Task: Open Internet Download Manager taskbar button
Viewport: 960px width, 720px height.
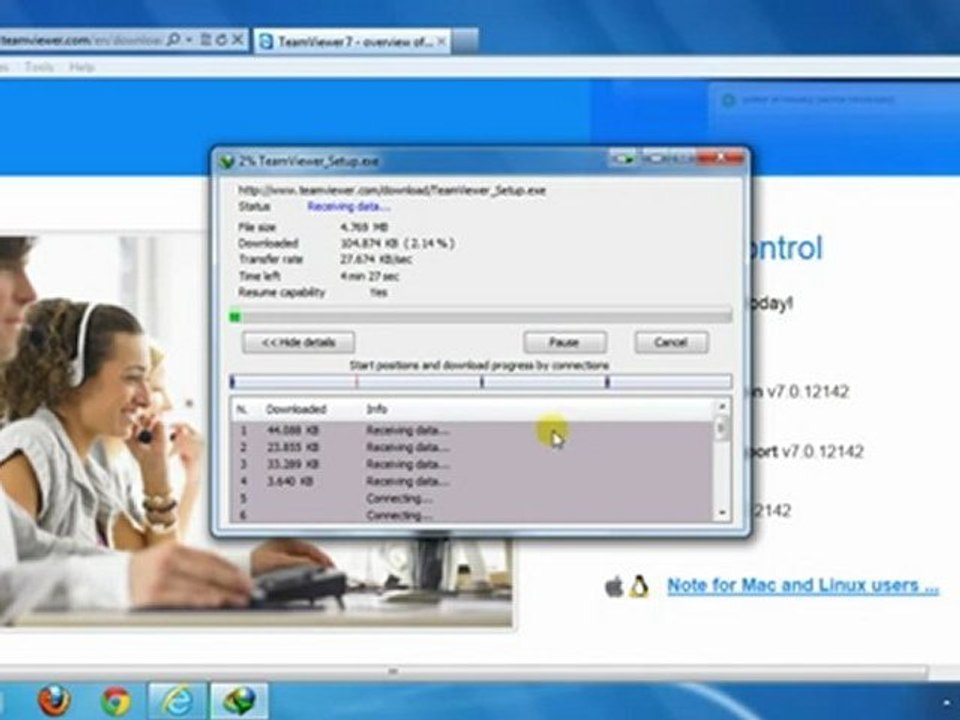Action: point(239,701)
